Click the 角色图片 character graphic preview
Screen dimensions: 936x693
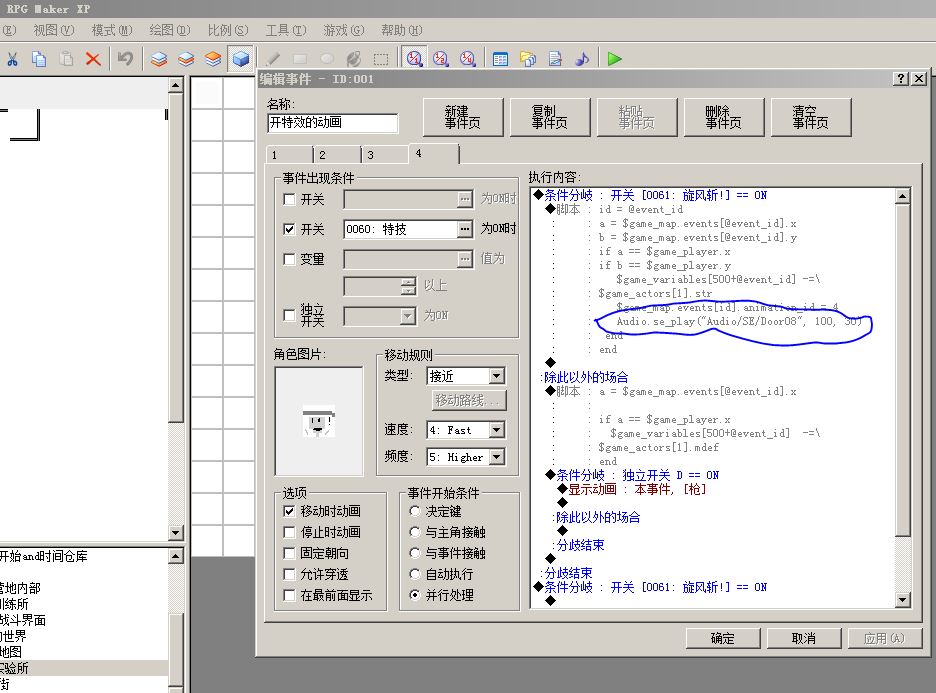319,421
